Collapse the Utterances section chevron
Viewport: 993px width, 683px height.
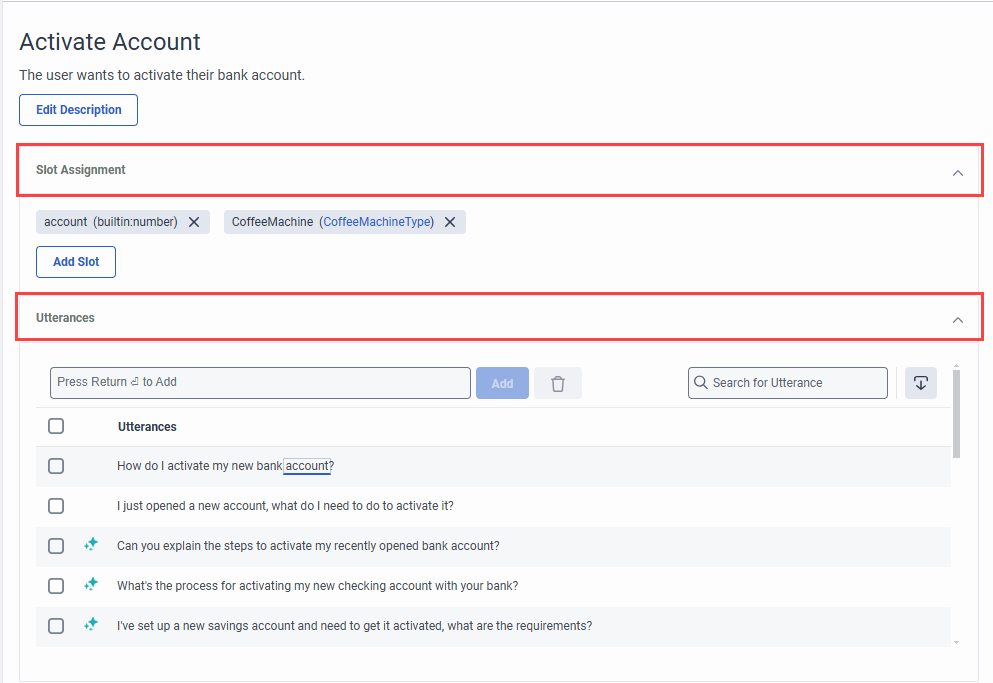point(958,320)
